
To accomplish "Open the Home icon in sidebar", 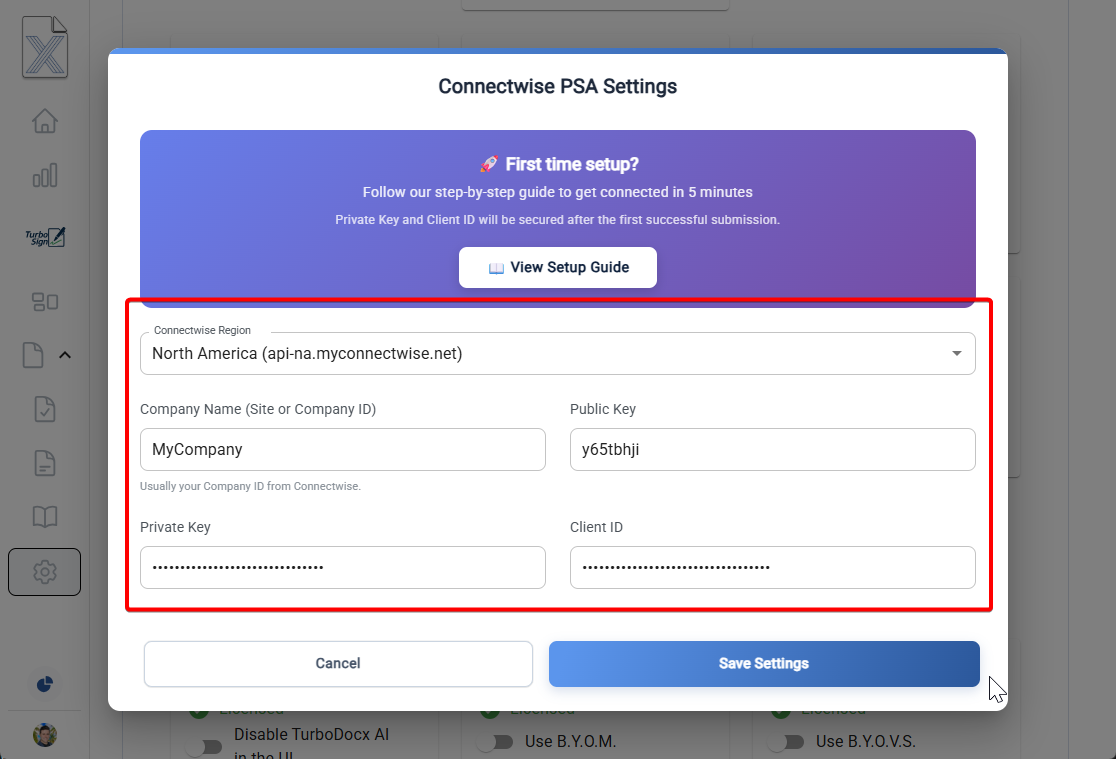I will point(45,120).
